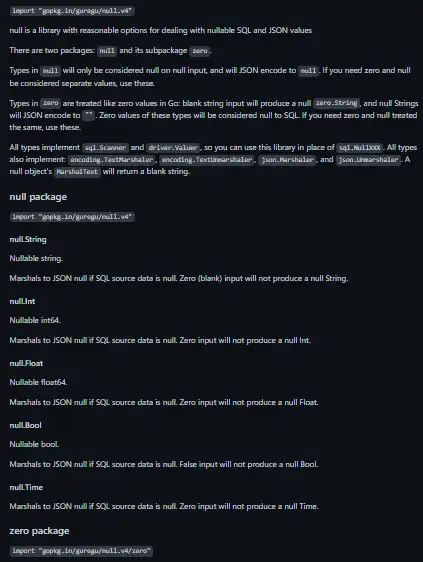Select the null.Time subheading

(x=26, y=487)
